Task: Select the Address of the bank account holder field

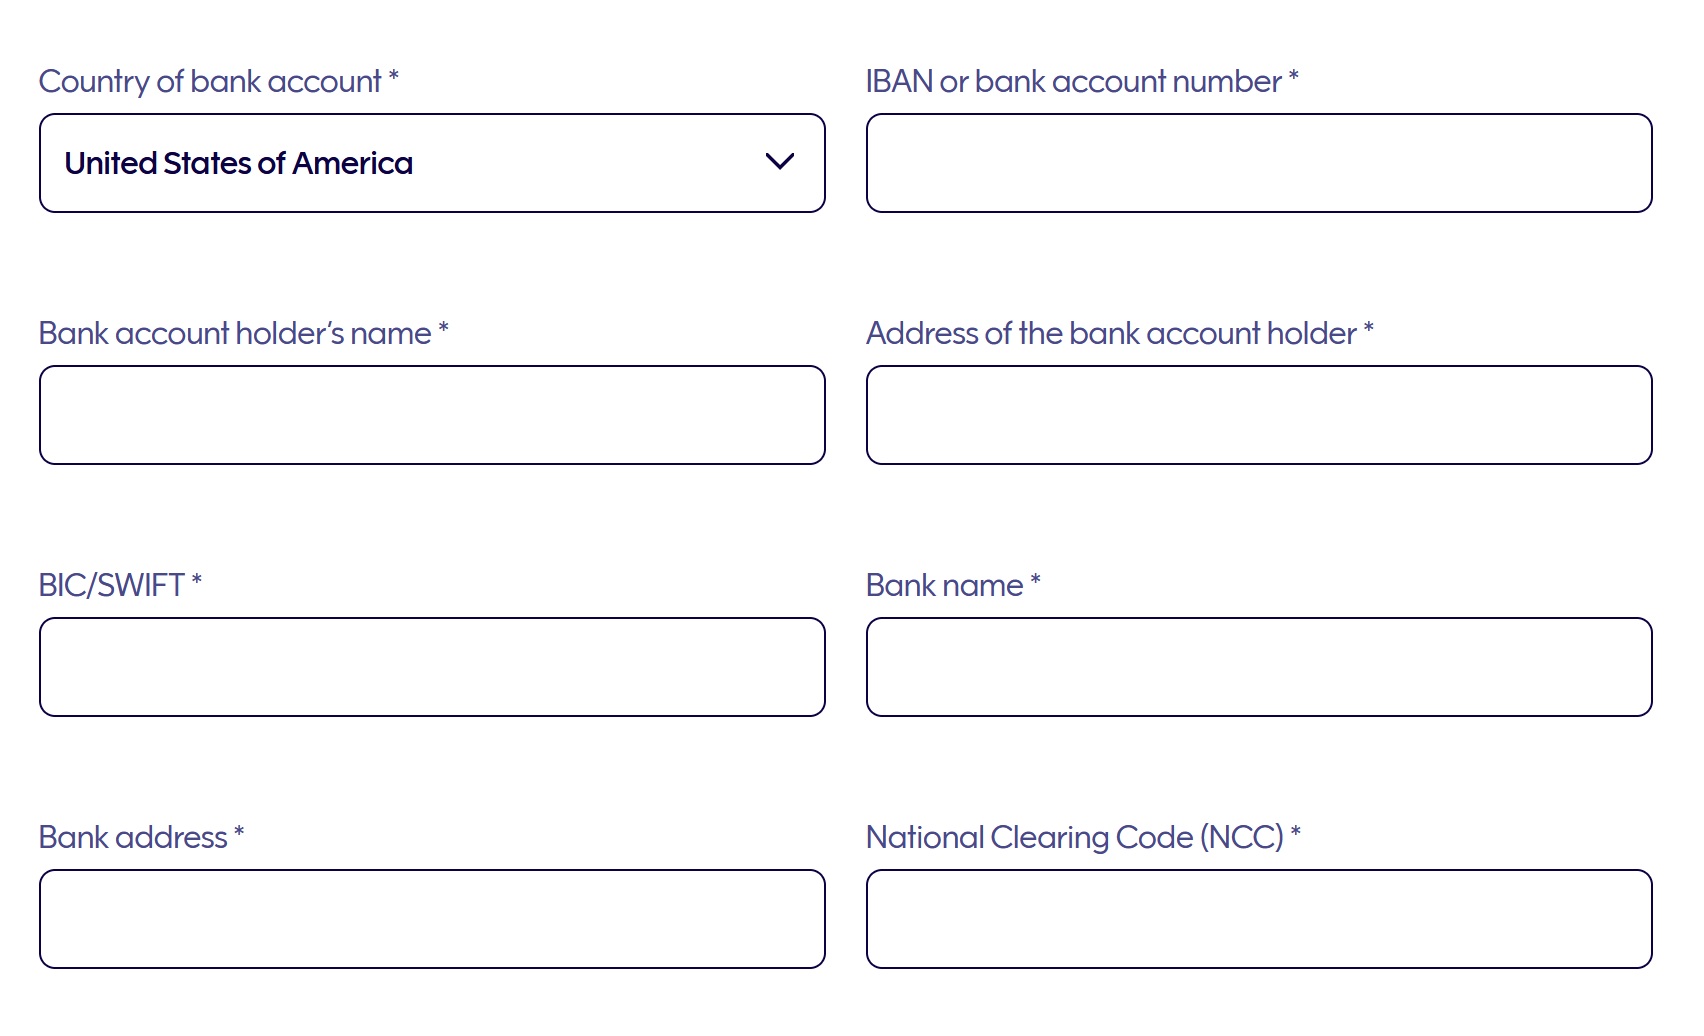Action: point(1258,415)
